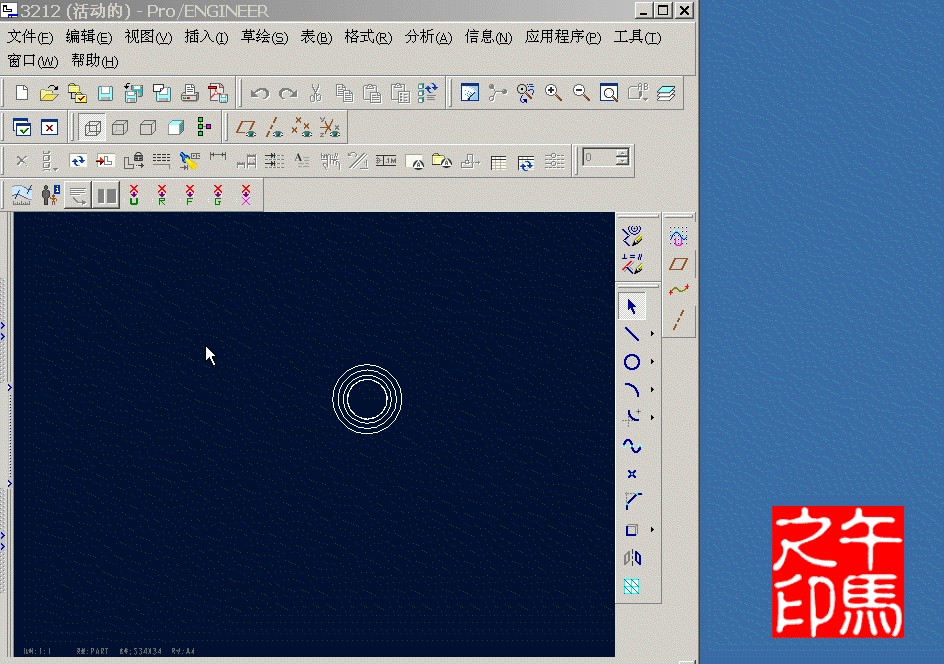Expand the Fillet tool flyout arrow
944x664 pixels.
click(x=652, y=417)
